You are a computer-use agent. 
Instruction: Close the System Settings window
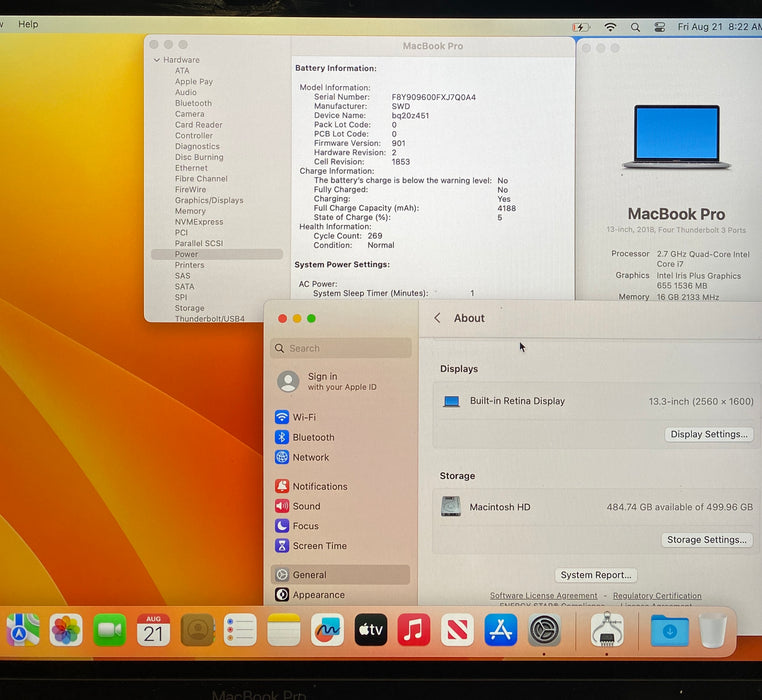282,318
